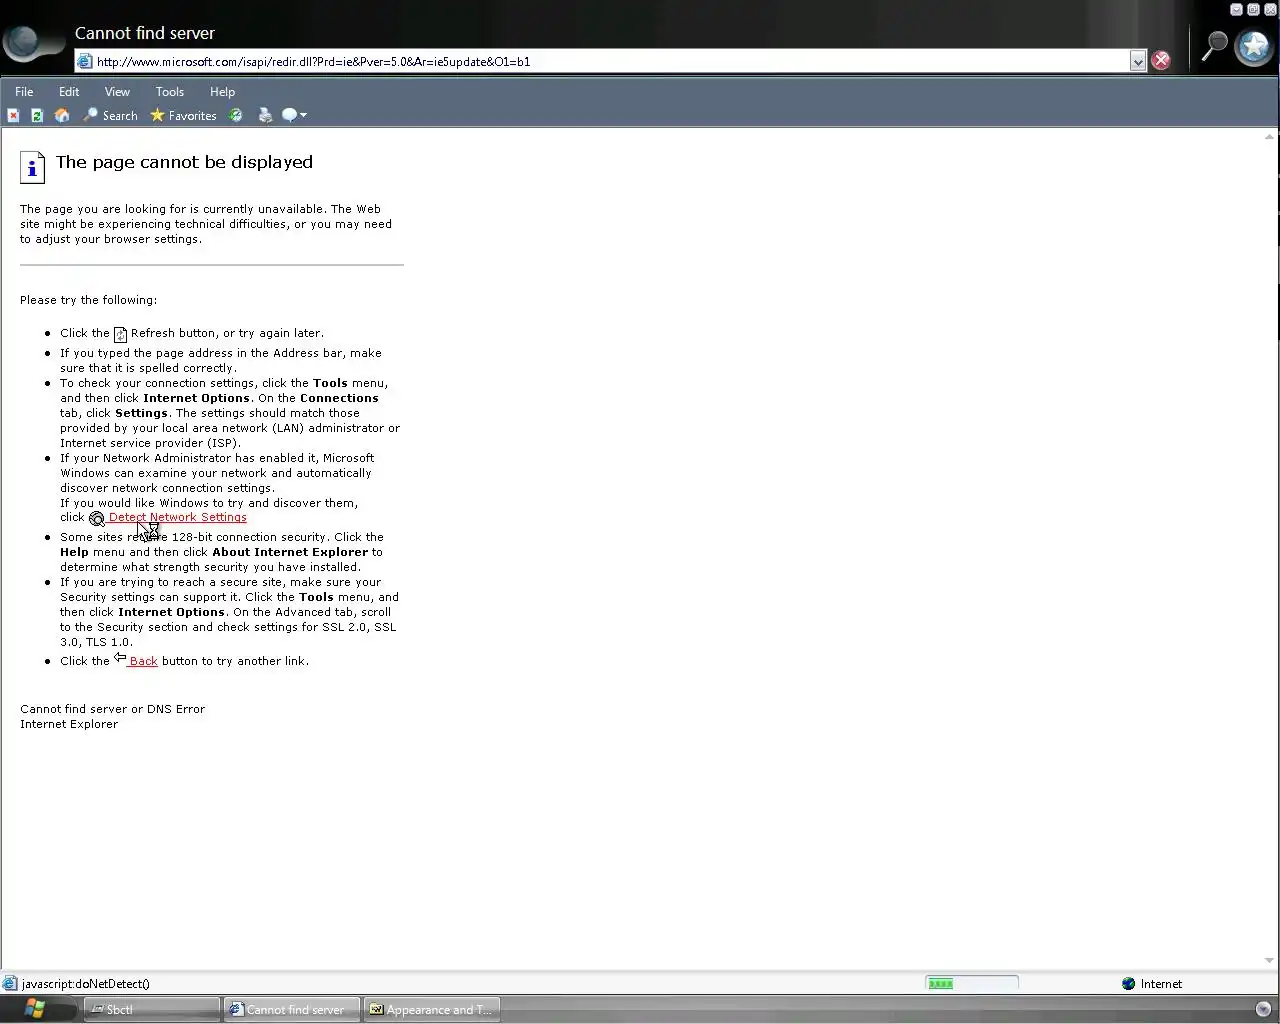Open the File menu
The width and height of the screenshot is (1280, 1024).
pyautogui.click(x=24, y=92)
